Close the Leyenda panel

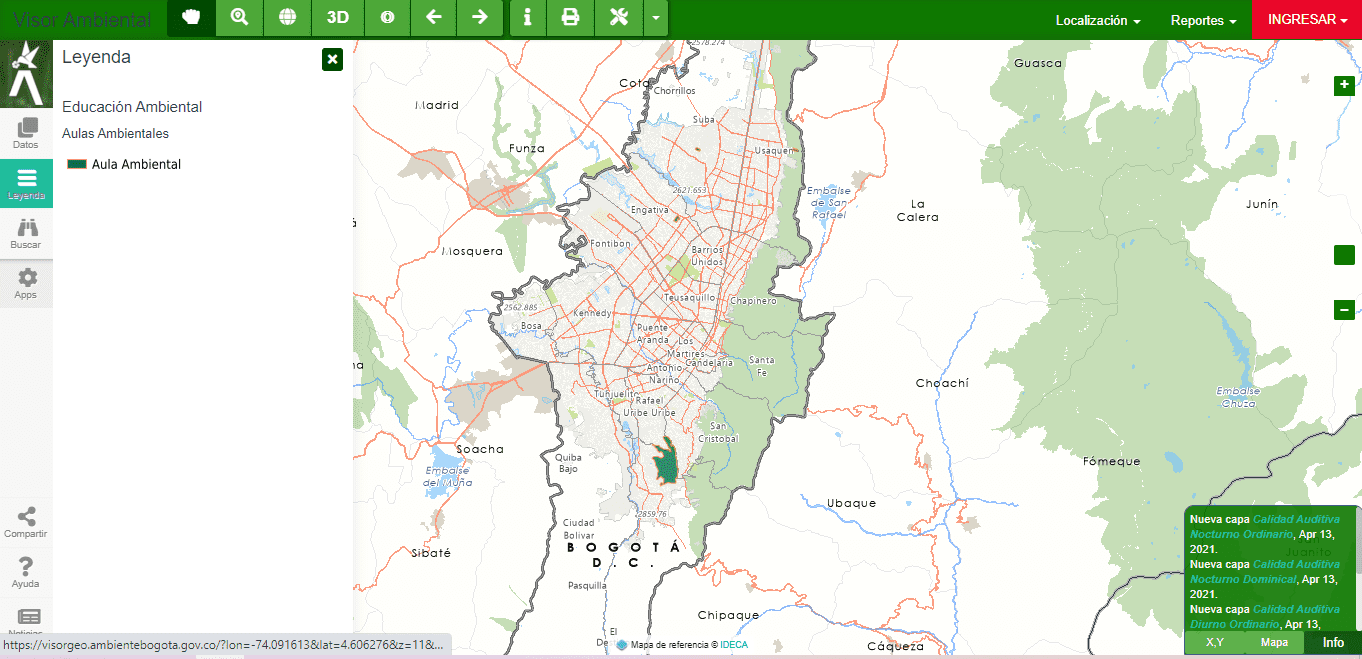tap(333, 59)
